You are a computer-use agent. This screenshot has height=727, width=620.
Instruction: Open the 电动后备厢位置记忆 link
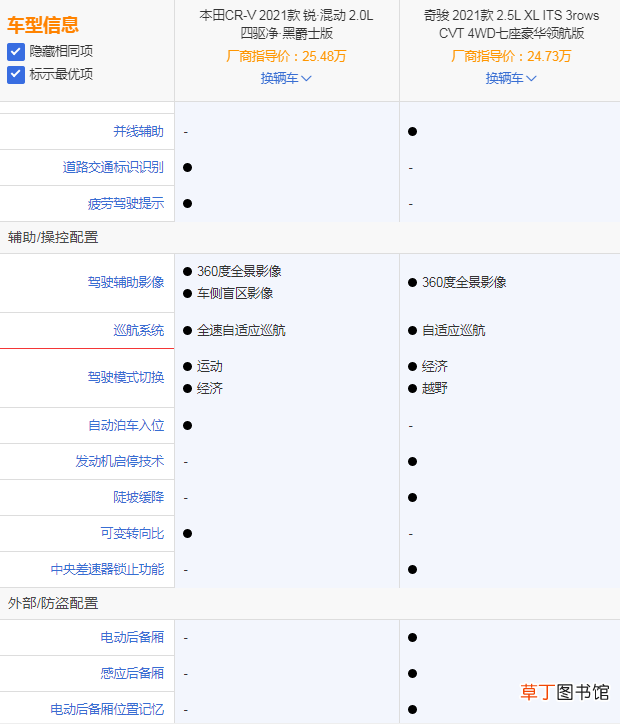click(107, 709)
